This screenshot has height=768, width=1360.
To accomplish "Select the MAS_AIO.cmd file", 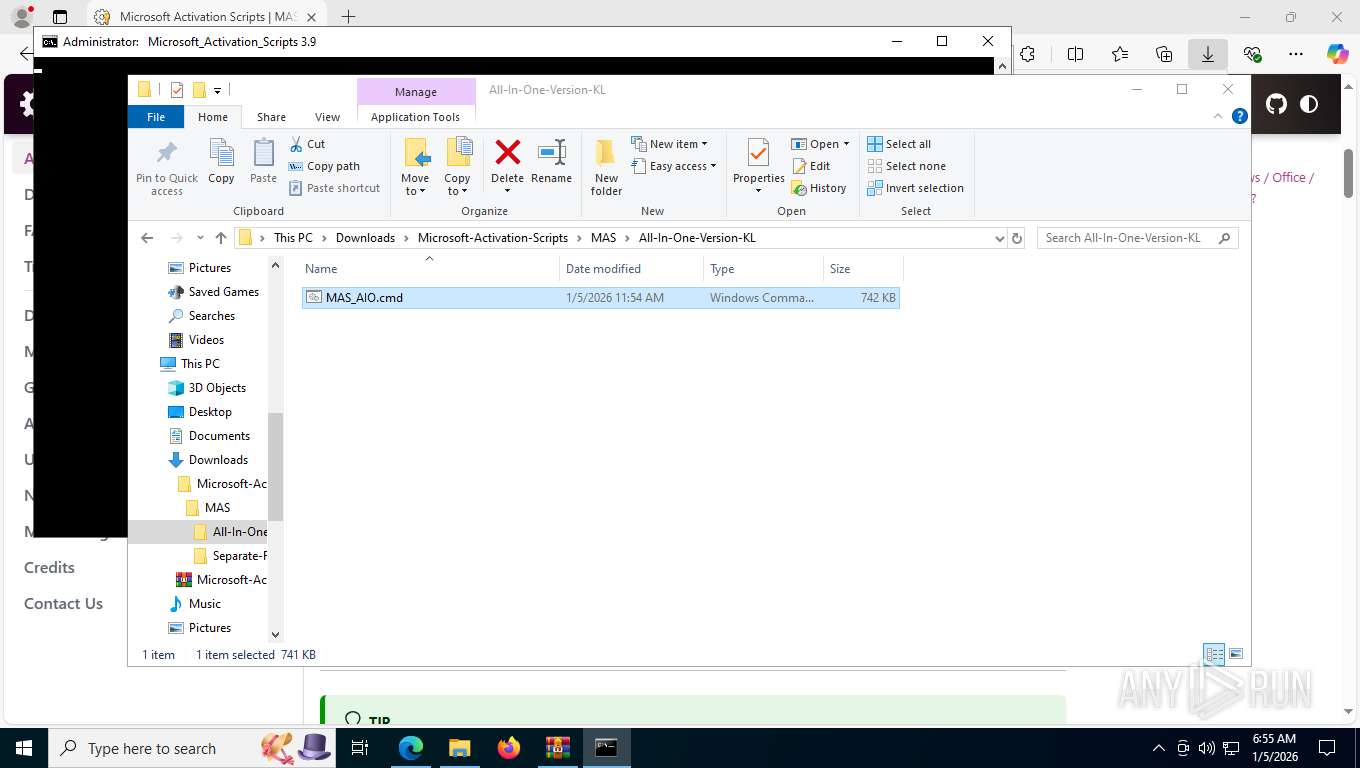I will click(601, 297).
